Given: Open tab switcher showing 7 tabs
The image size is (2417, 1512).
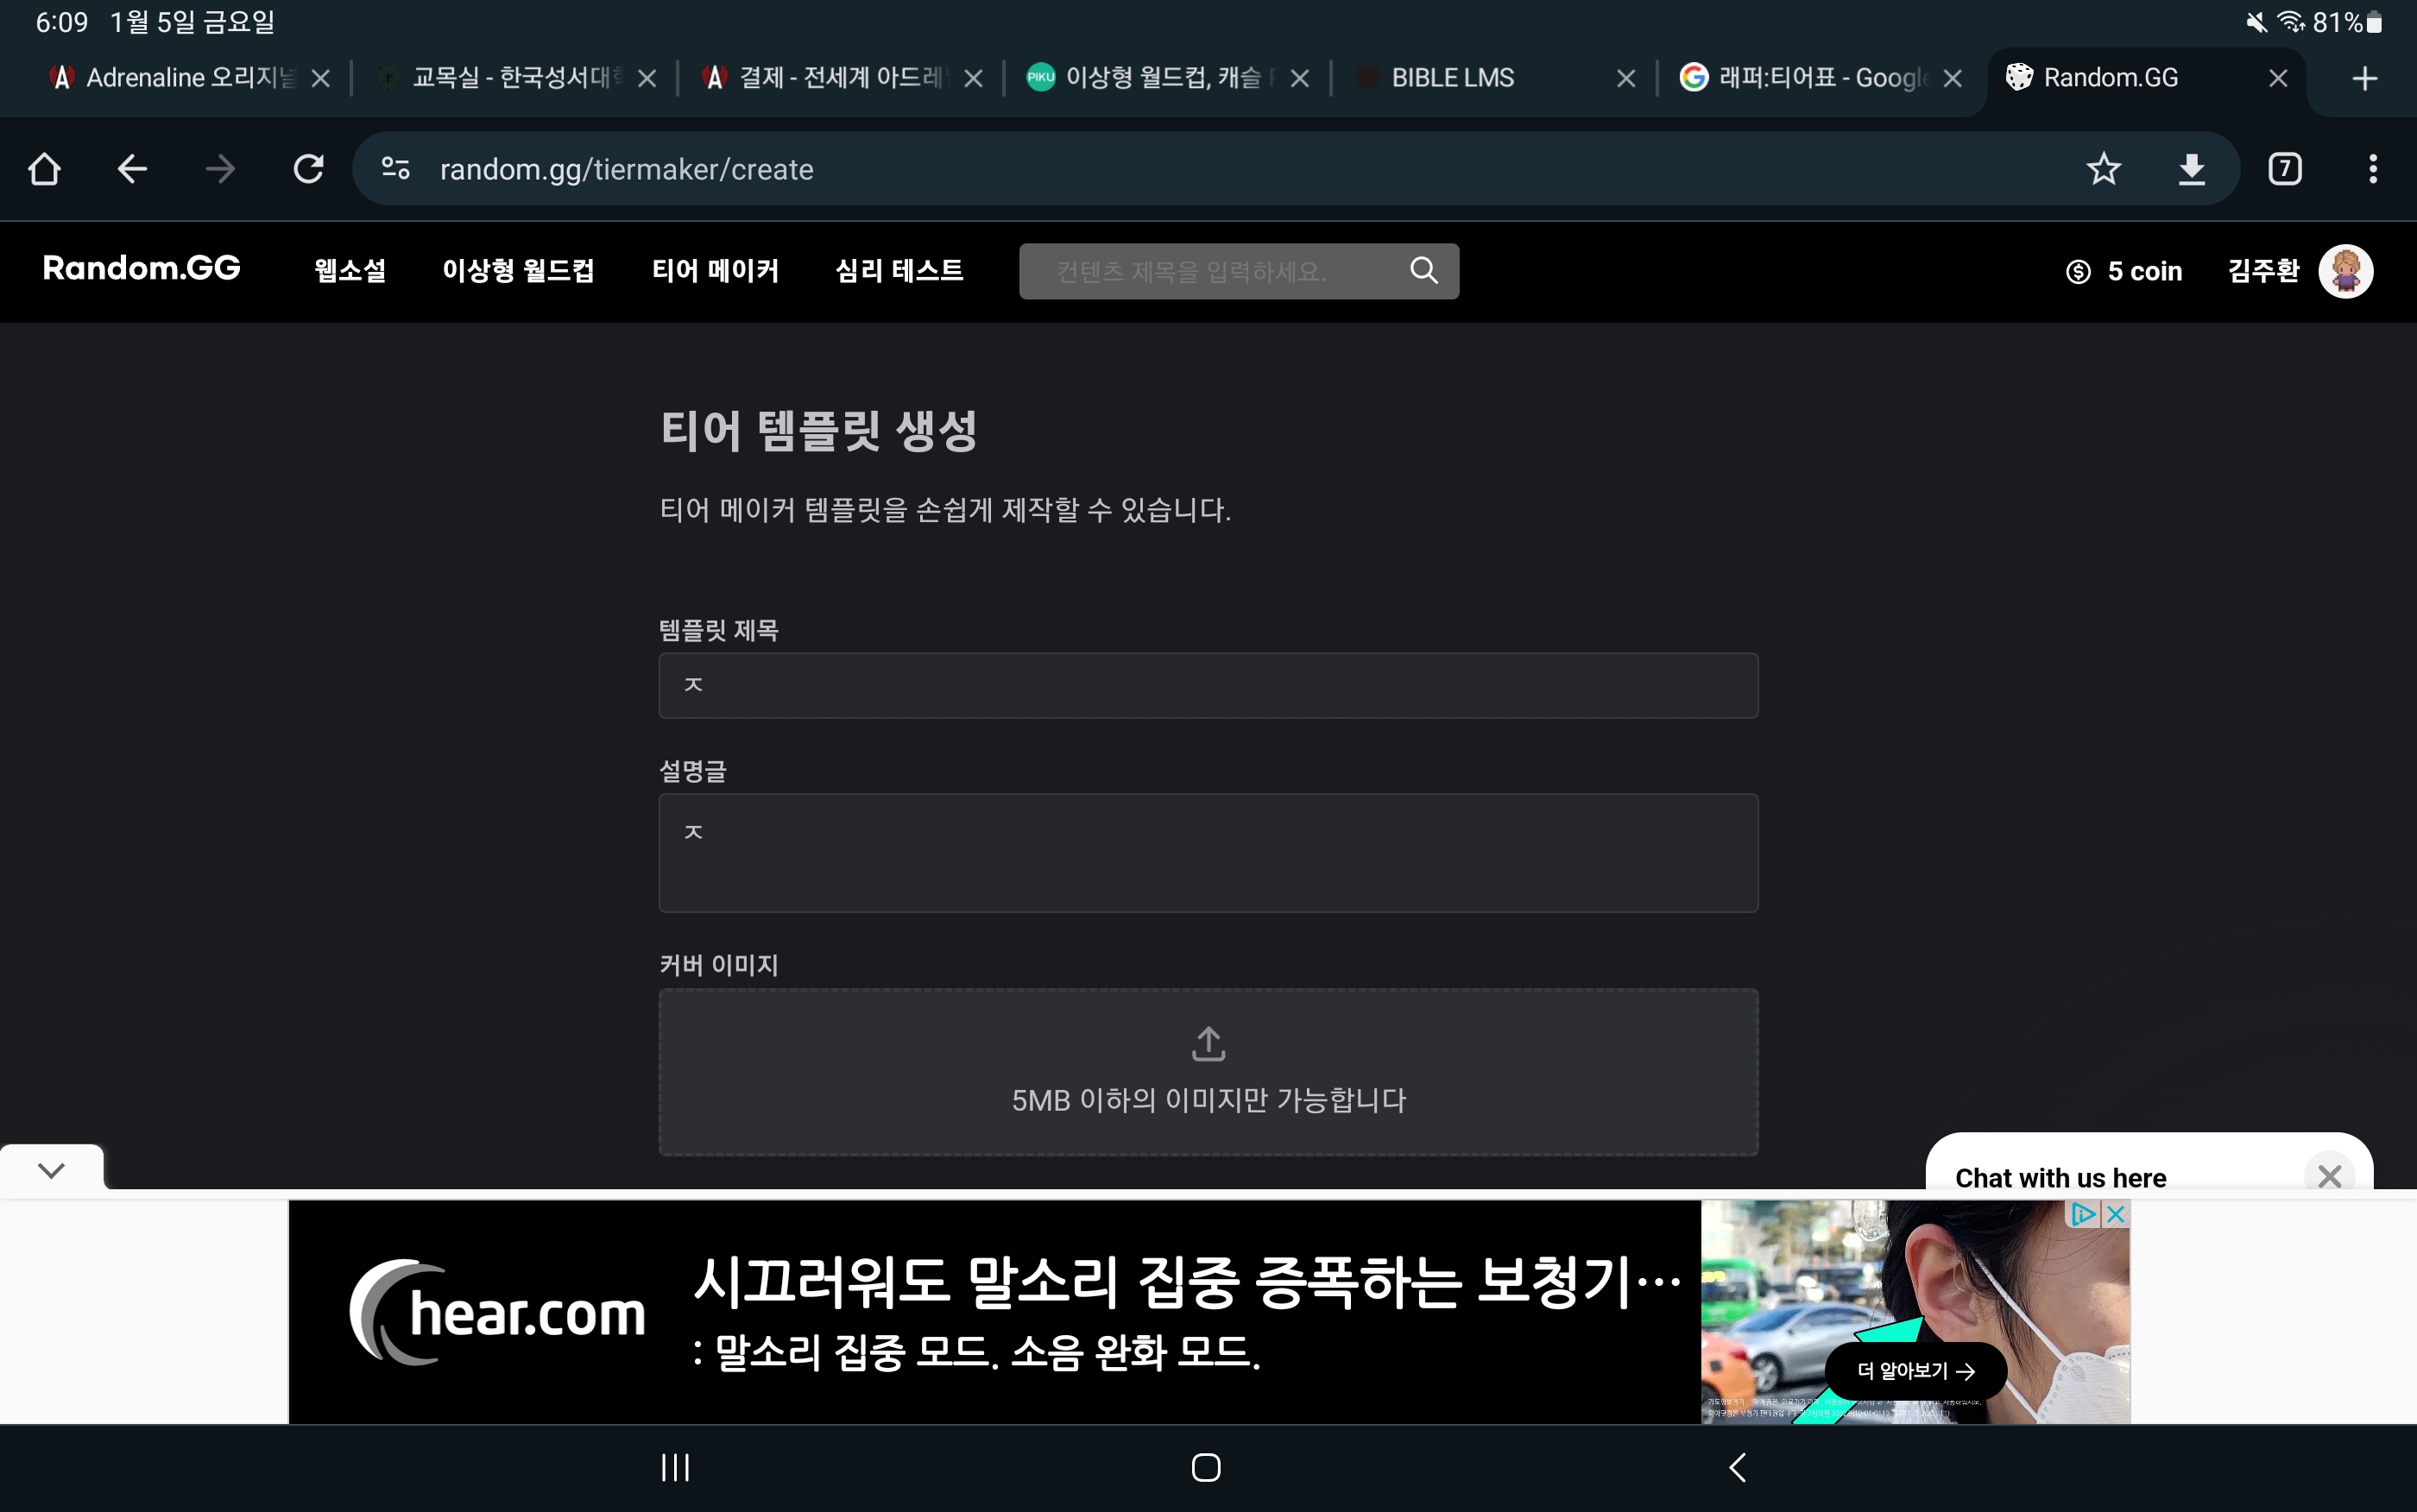Looking at the screenshot, I should (2284, 169).
